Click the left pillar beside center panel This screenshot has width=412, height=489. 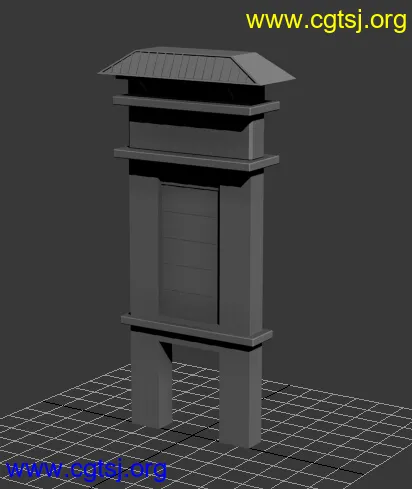click(x=144, y=245)
